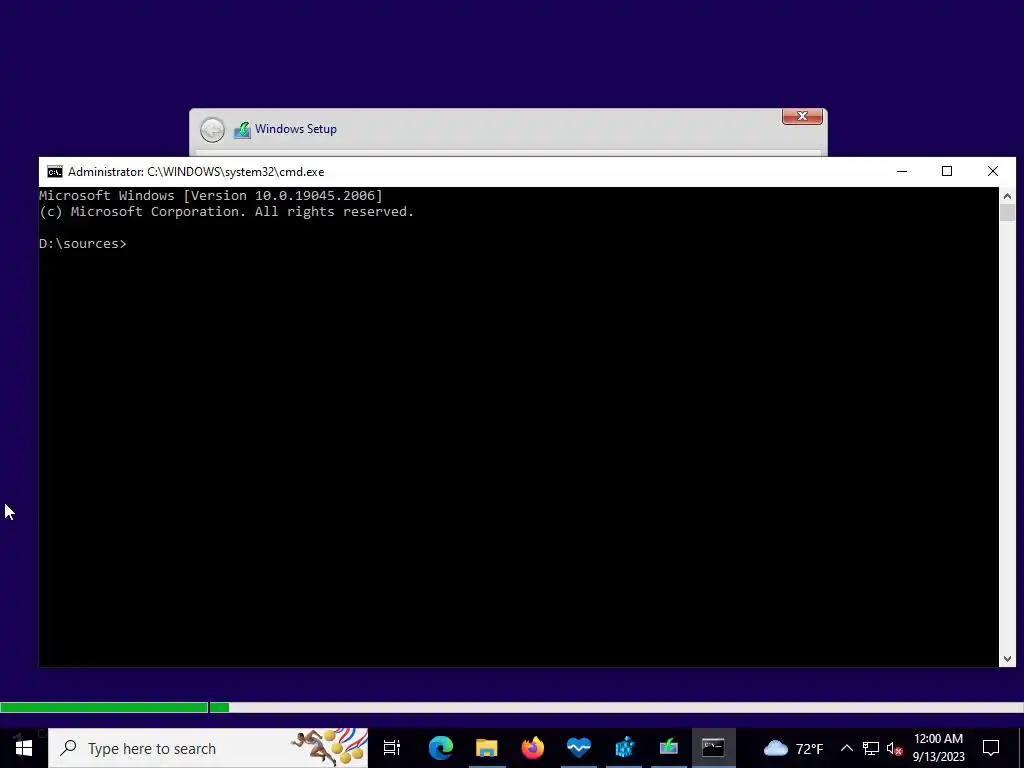Open the 72°F weather widget

[793, 748]
